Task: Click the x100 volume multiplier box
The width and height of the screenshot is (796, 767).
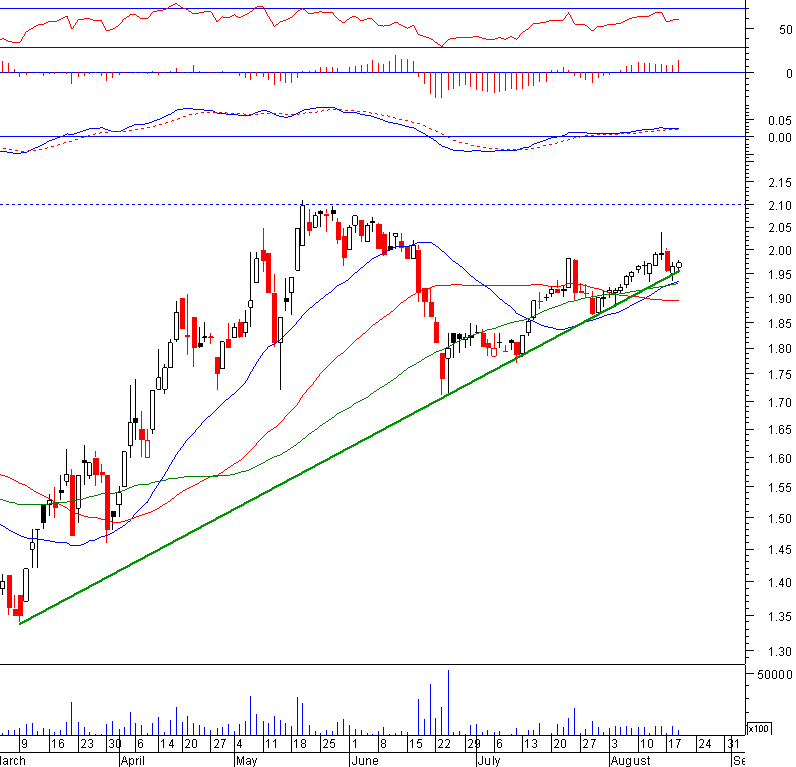Action: tap(759, 728)
